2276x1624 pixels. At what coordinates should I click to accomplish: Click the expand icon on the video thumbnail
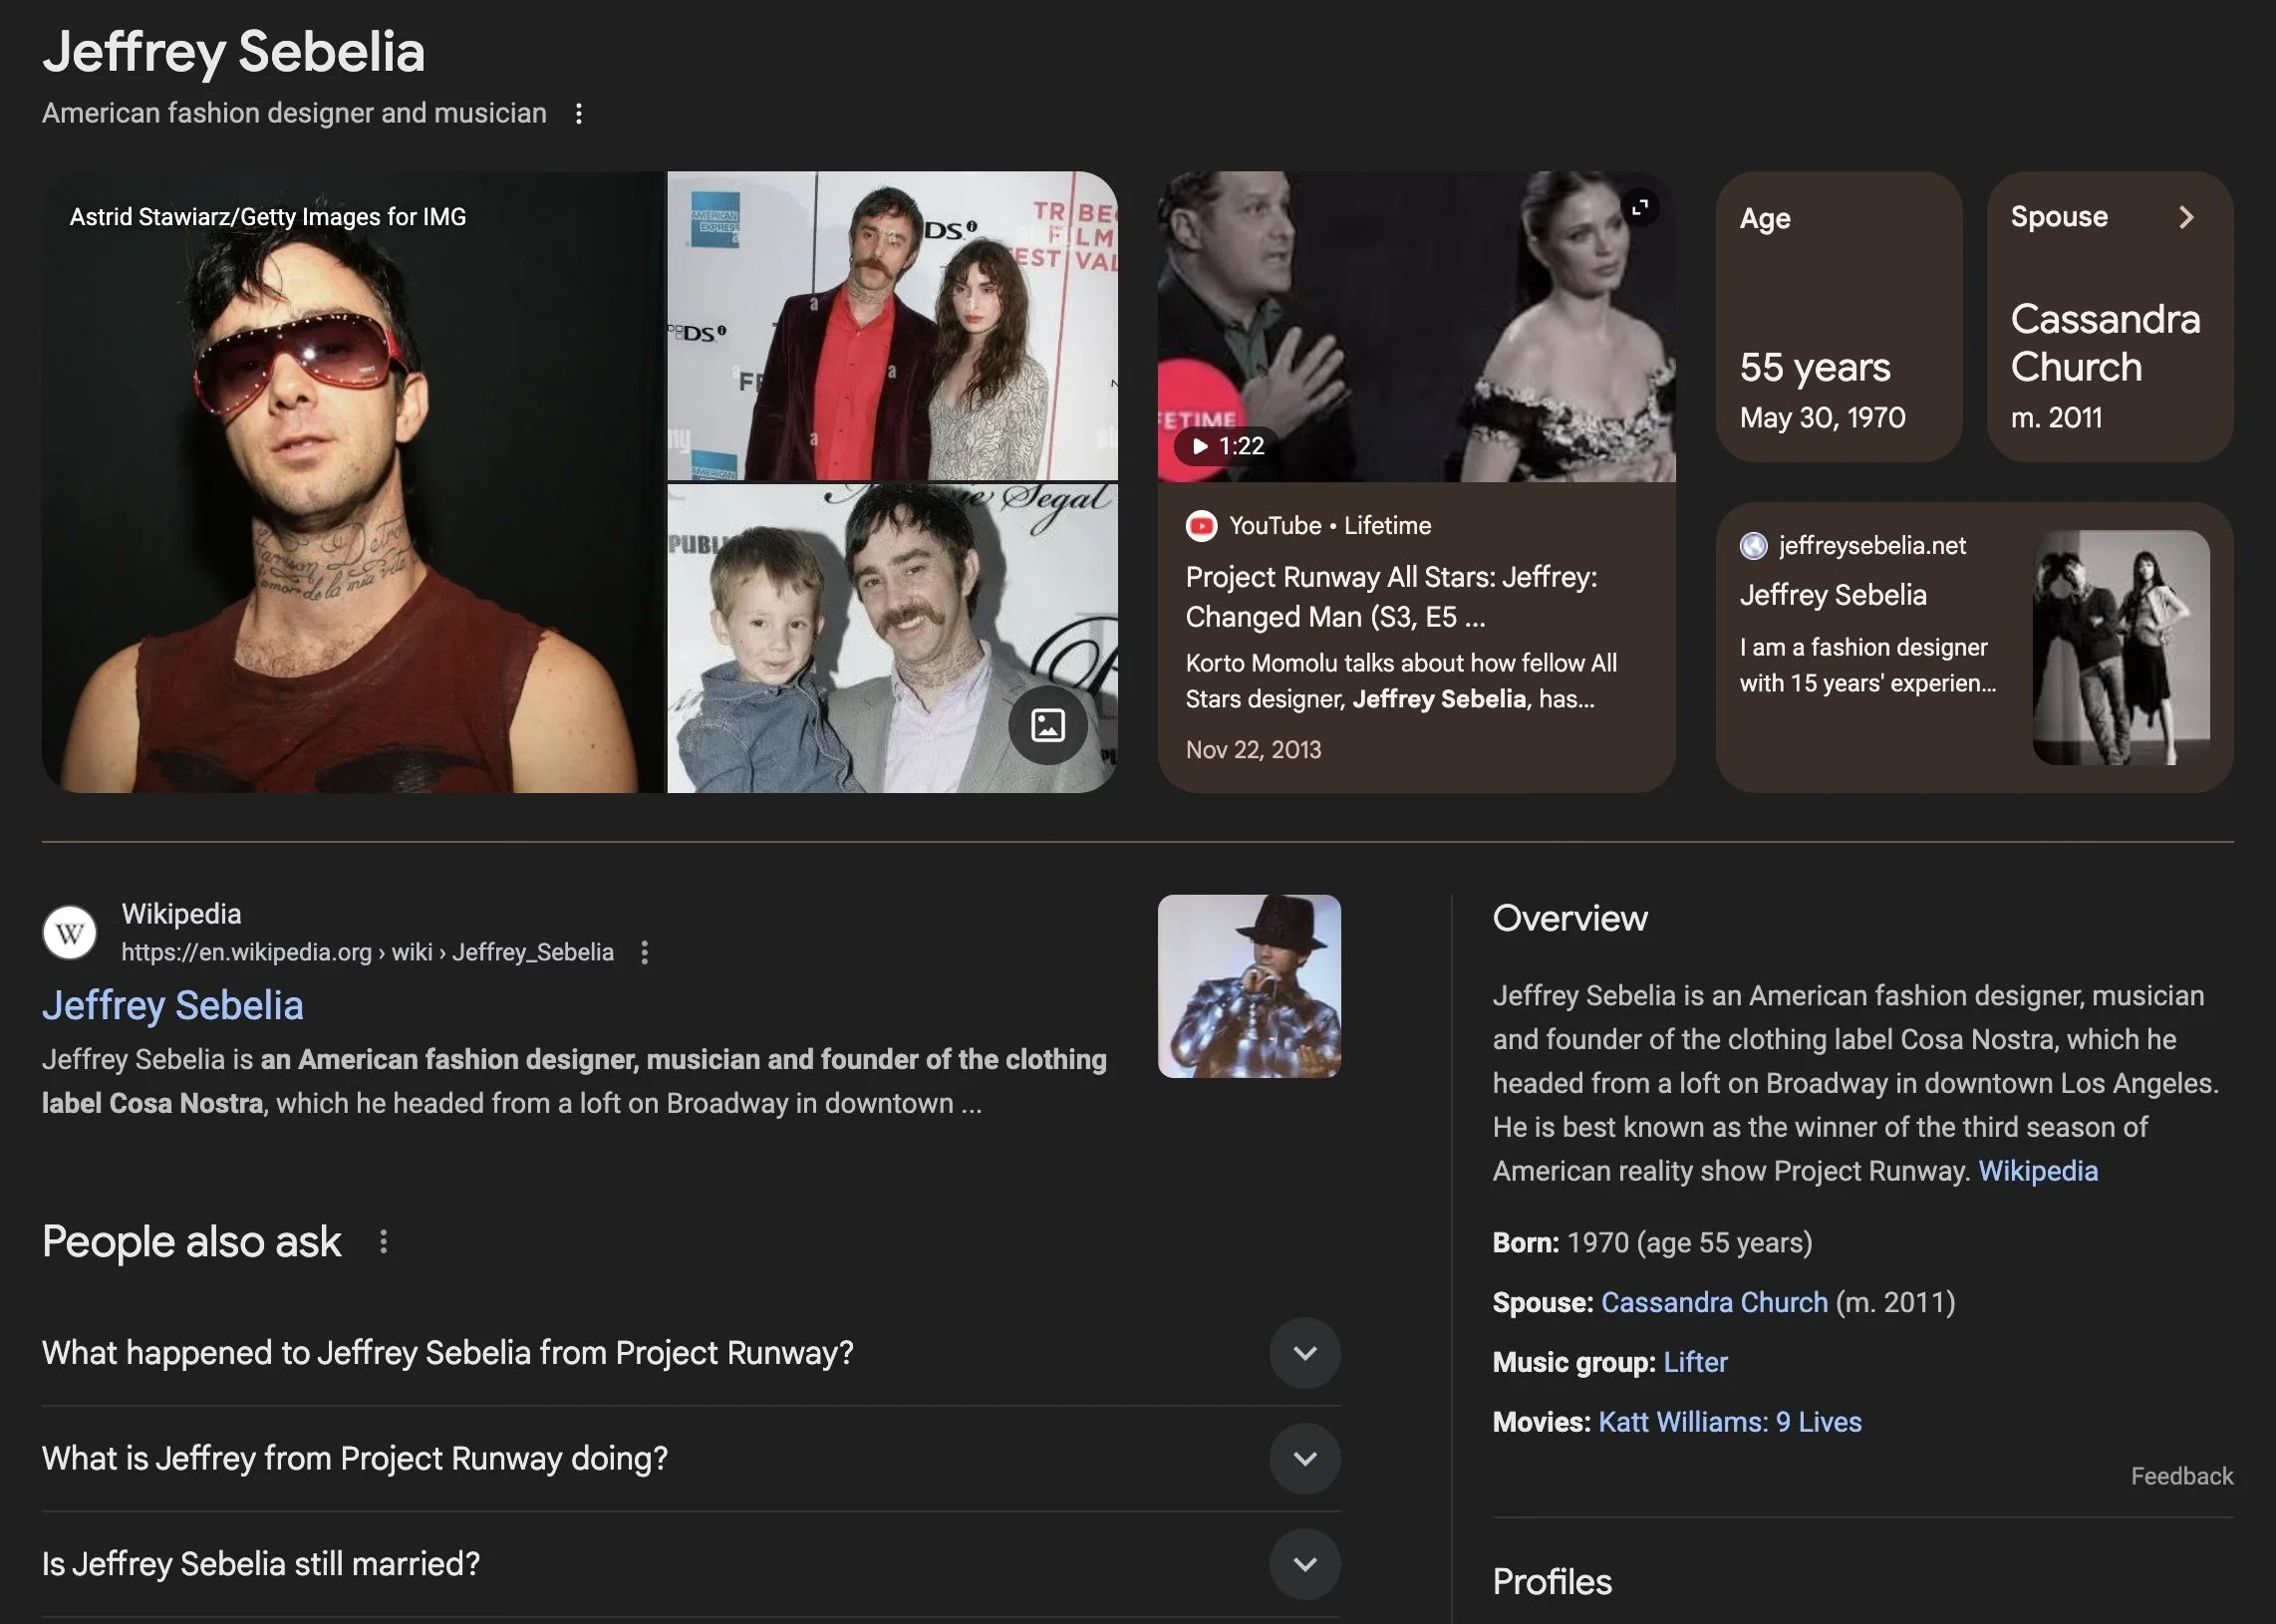click(1640, 208)
